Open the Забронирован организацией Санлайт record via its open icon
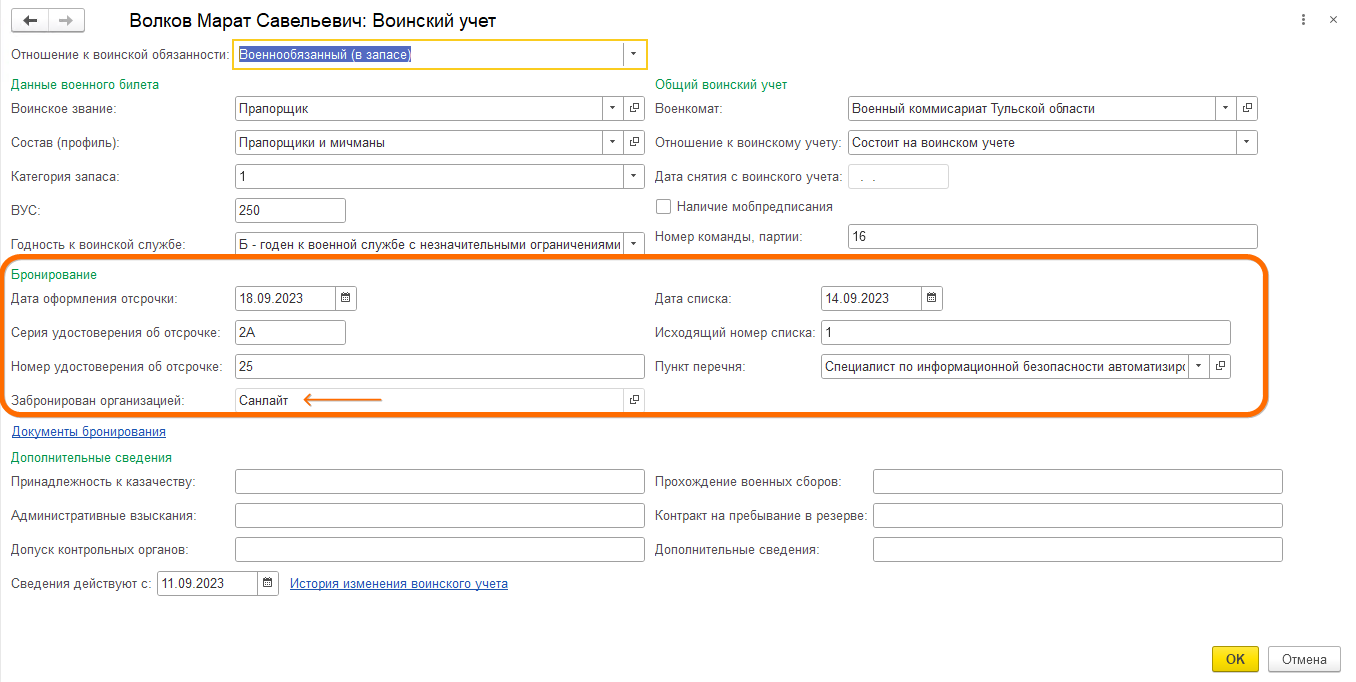 pos(634,400)
